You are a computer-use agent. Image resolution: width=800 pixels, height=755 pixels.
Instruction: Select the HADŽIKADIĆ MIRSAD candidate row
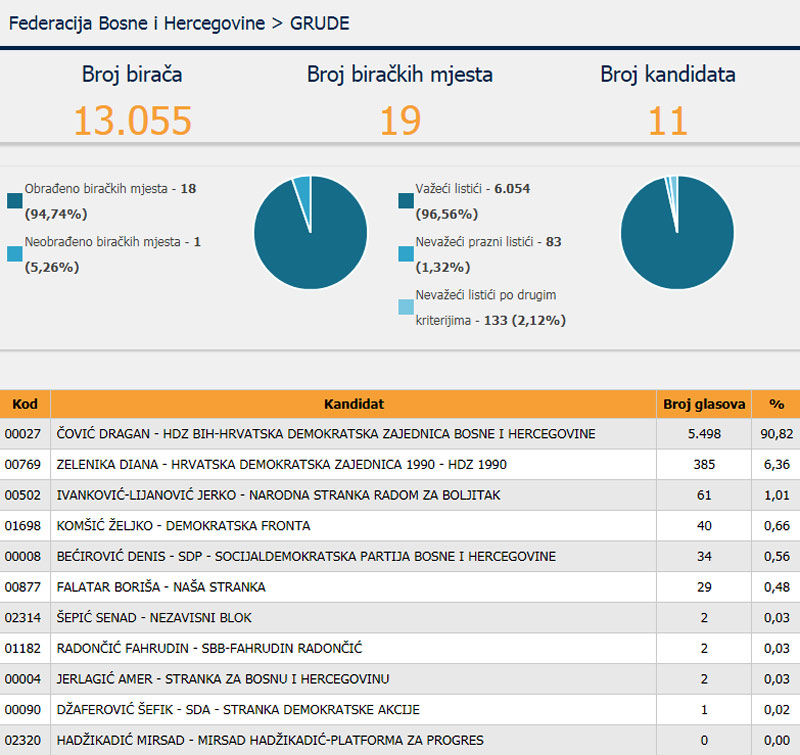pos(400,740)
